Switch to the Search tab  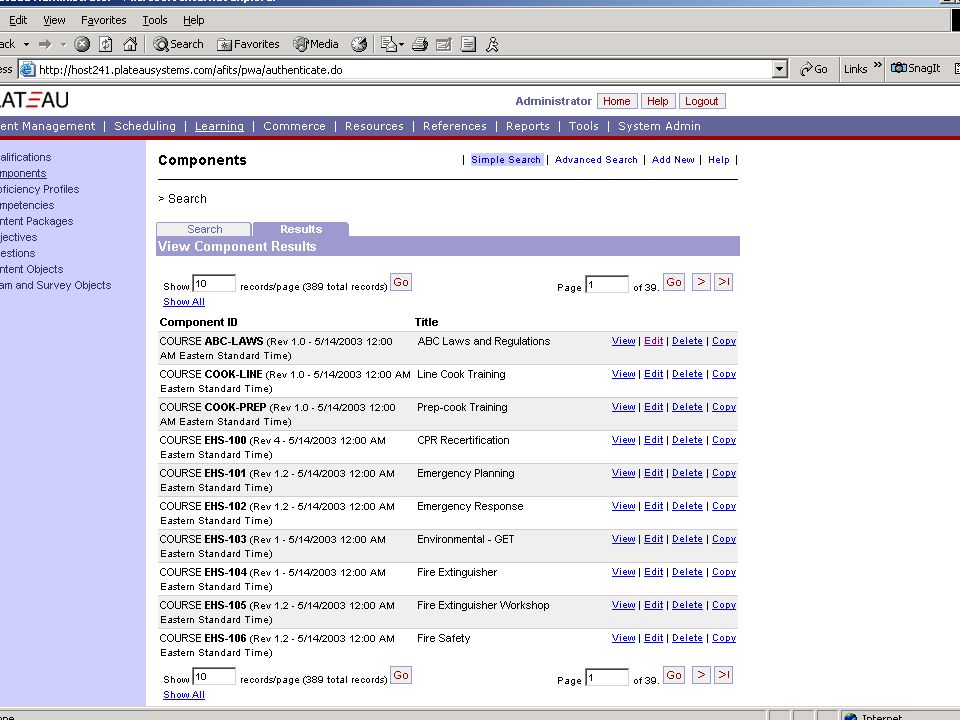(204, 229)
